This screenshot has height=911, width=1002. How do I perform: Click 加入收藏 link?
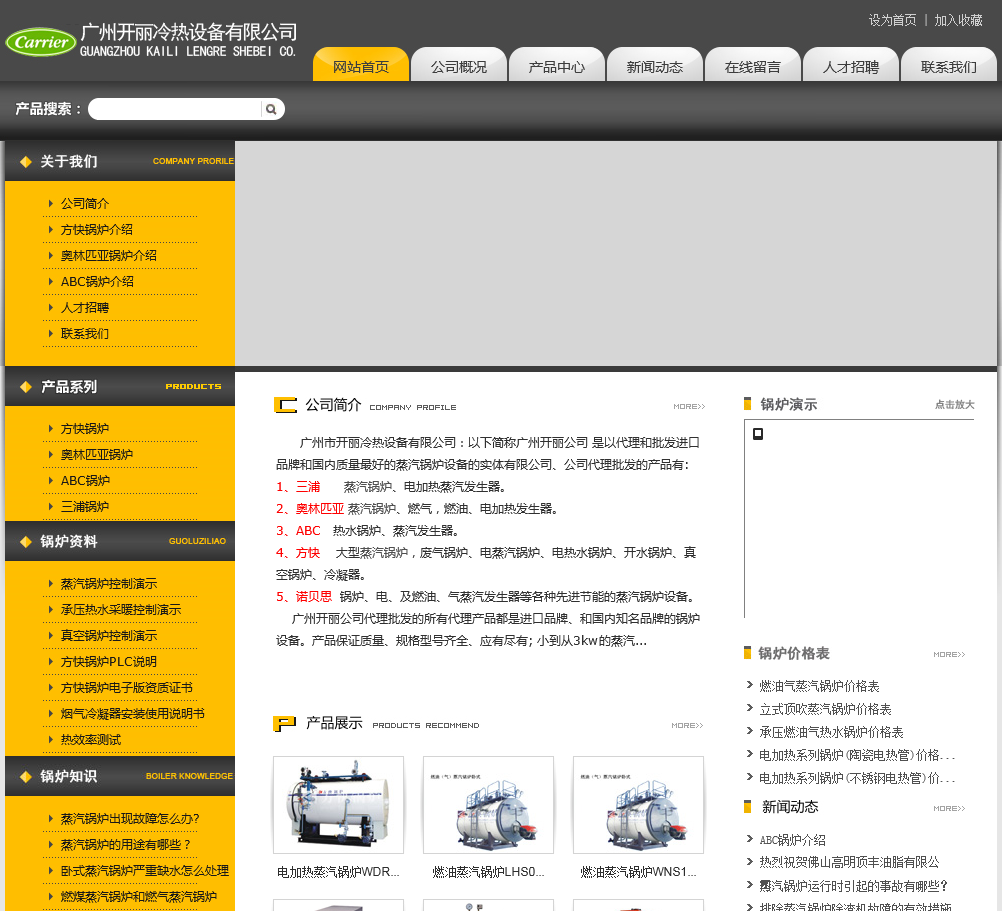coord(958,20)
